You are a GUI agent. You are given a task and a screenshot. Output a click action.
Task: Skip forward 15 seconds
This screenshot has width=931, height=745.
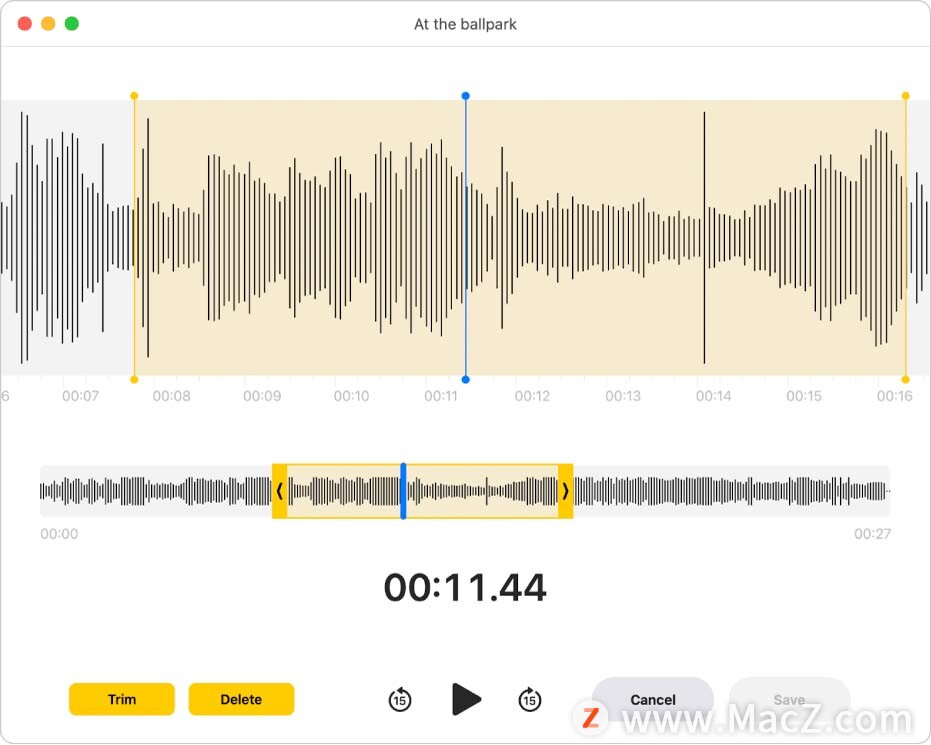530,700
